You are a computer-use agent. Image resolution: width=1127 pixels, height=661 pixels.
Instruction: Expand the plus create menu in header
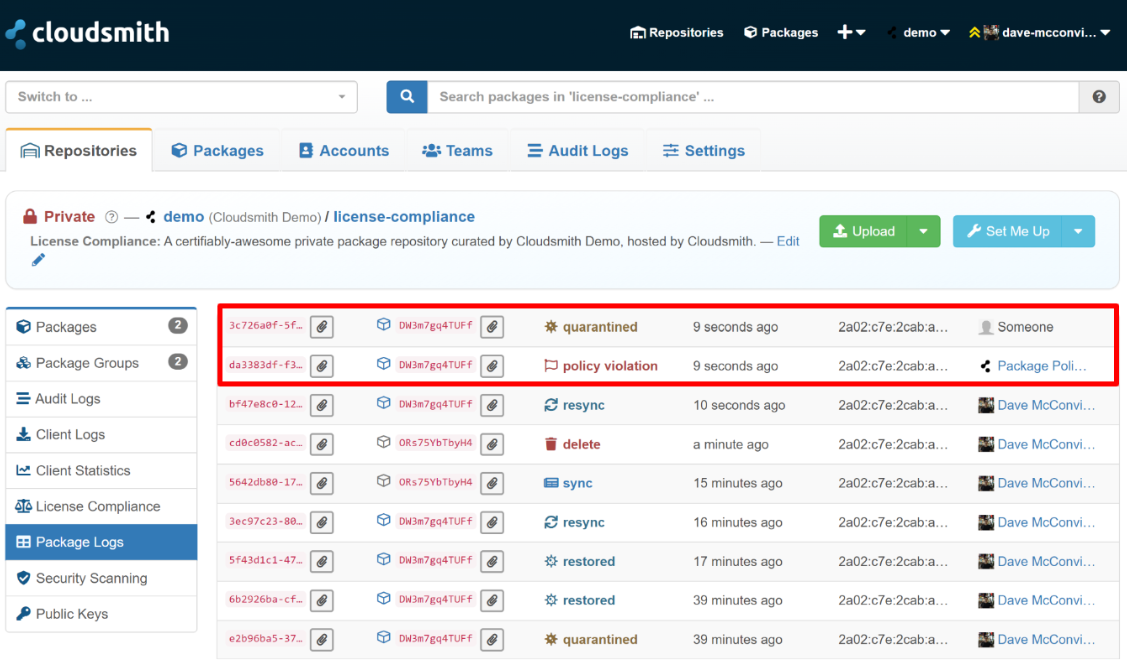[851, 32]
